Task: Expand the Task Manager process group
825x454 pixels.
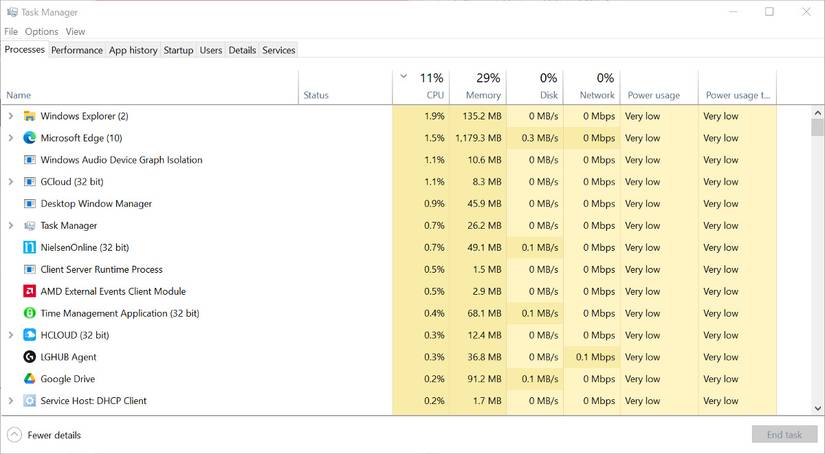Action: click(x=11, y=225)
